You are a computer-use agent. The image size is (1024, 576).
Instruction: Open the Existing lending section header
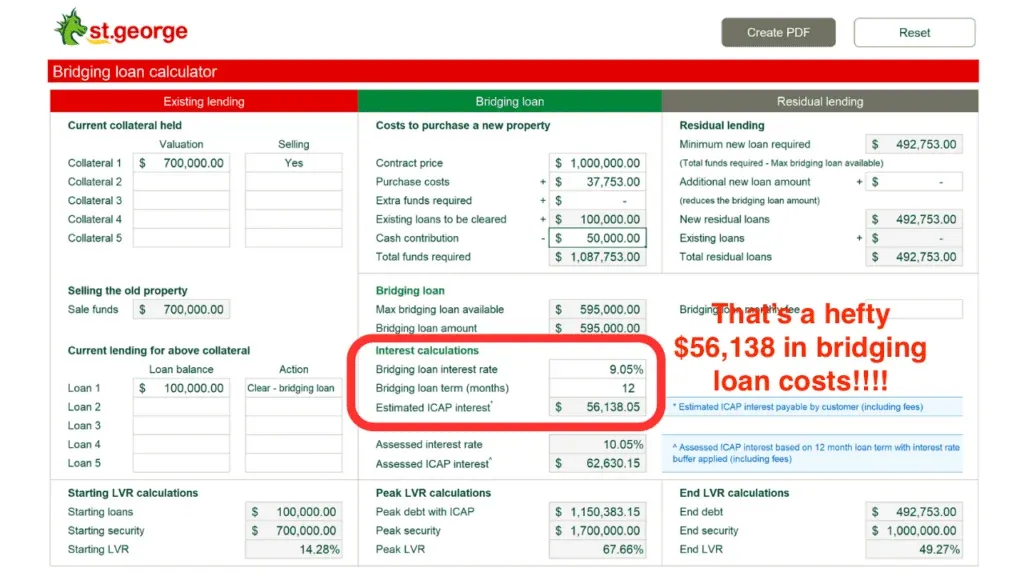point(204,101)
